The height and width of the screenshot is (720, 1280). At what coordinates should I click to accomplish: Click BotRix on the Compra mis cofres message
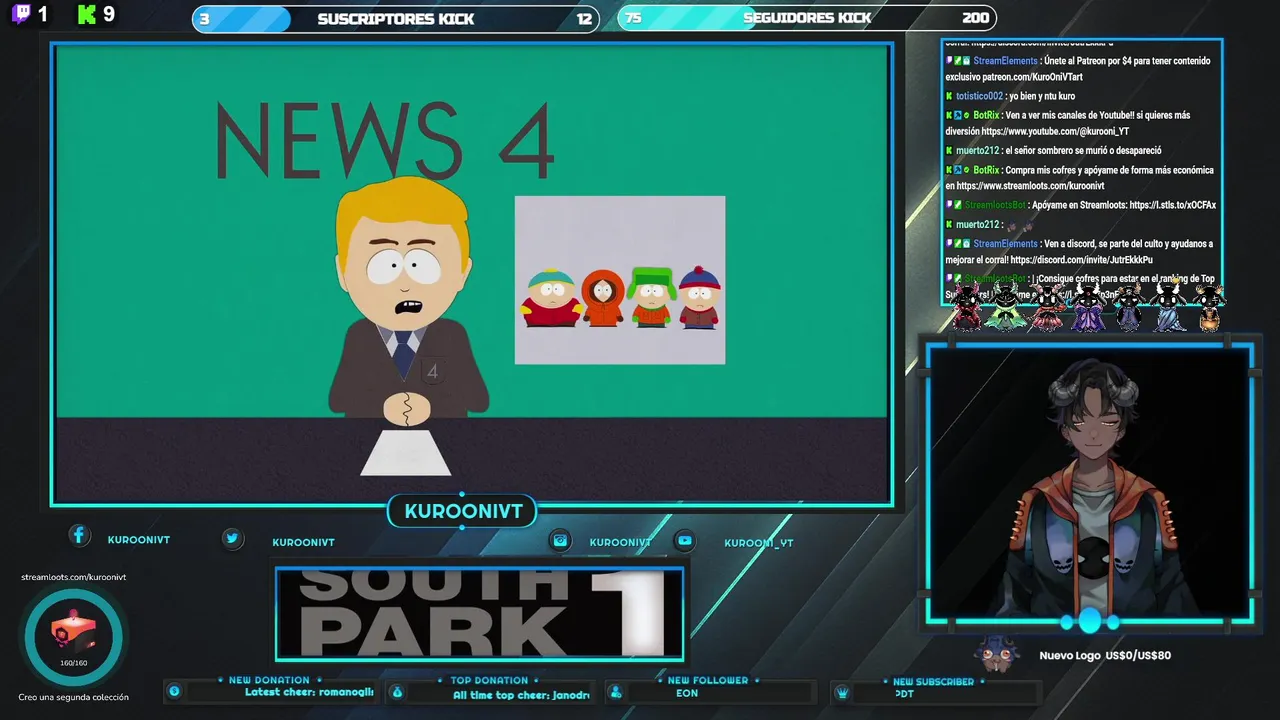pos(986,170)
